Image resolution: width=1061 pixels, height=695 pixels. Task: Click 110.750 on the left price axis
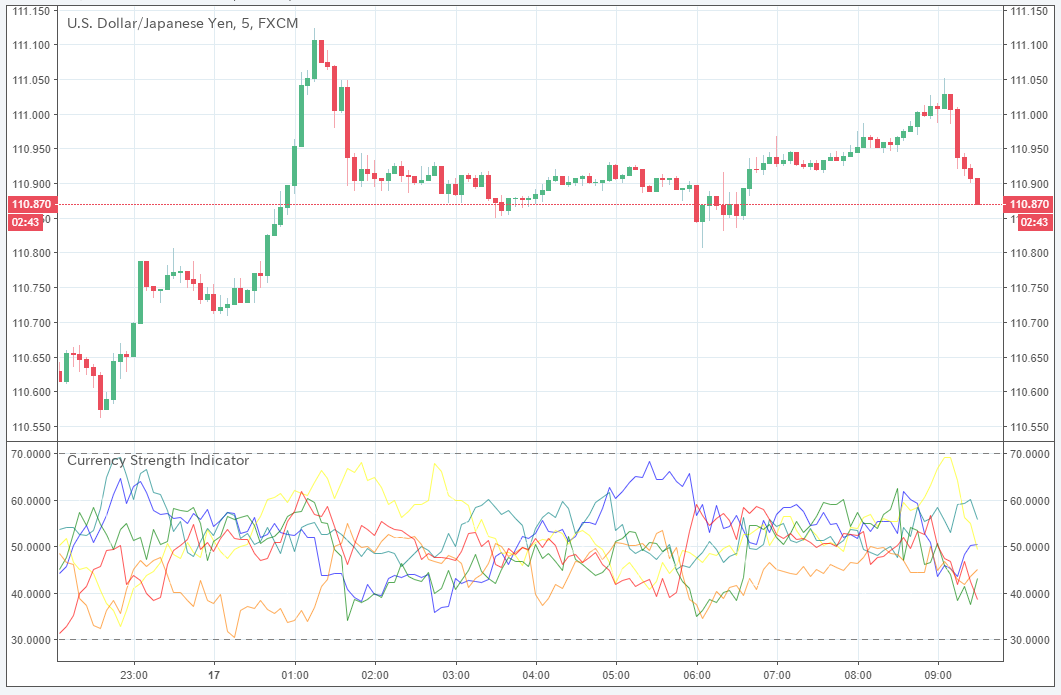click(31, 288)
